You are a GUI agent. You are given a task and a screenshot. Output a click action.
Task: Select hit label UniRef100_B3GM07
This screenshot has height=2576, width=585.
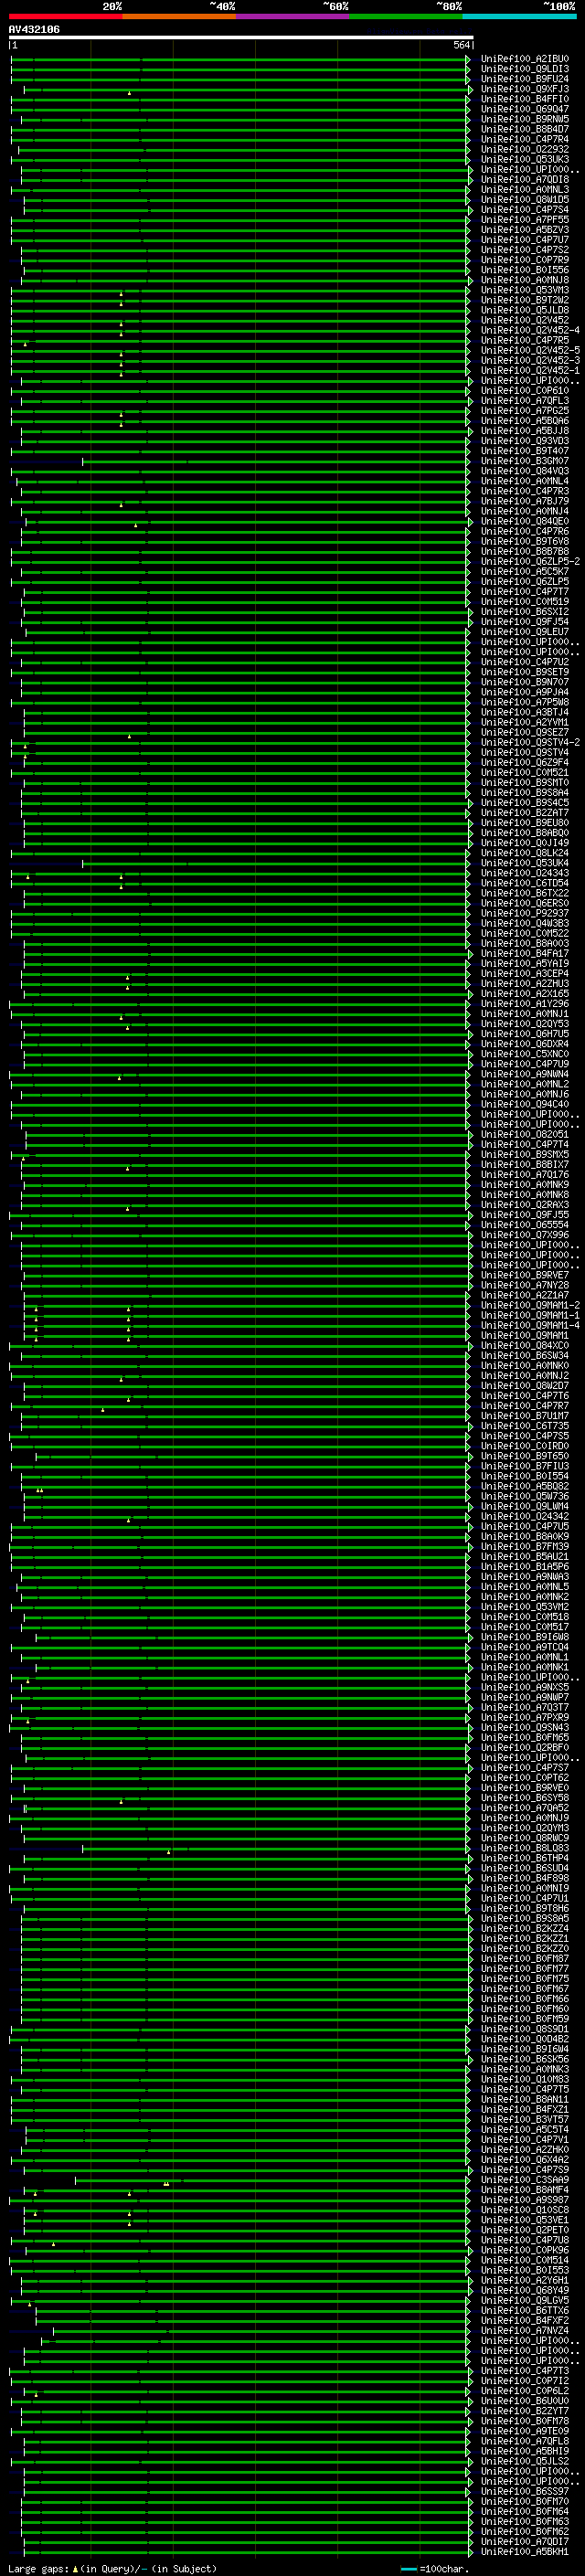point(525,461)
